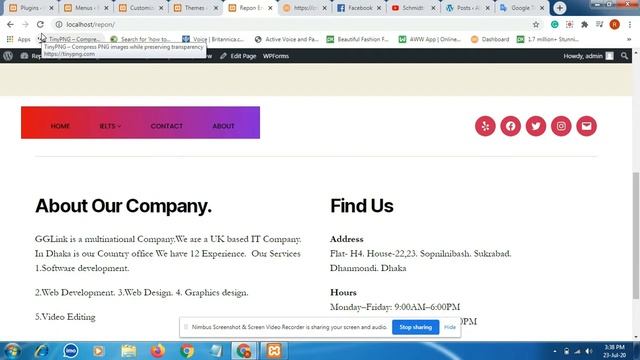This screenshot has height=360, width=640.
Task: Reload the page with refresh icon
Action: coord(40,24)
